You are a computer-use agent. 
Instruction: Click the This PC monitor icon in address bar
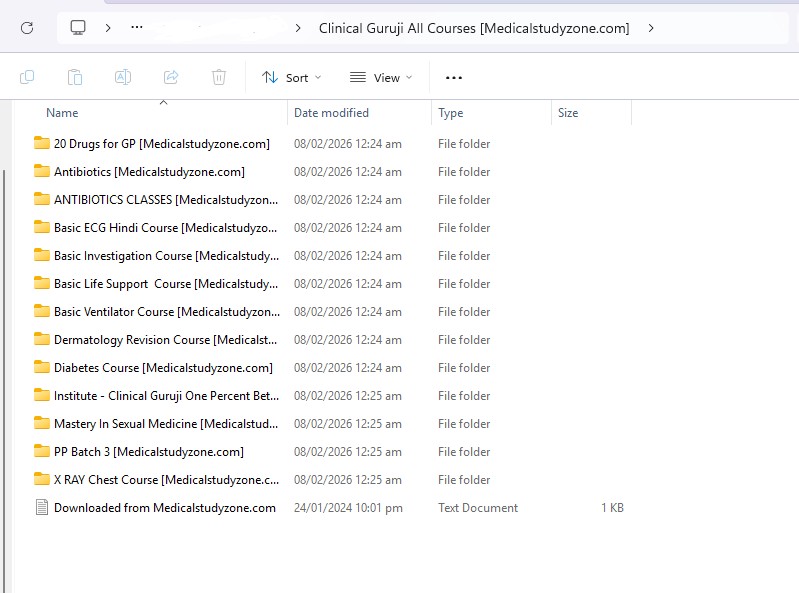78,28
